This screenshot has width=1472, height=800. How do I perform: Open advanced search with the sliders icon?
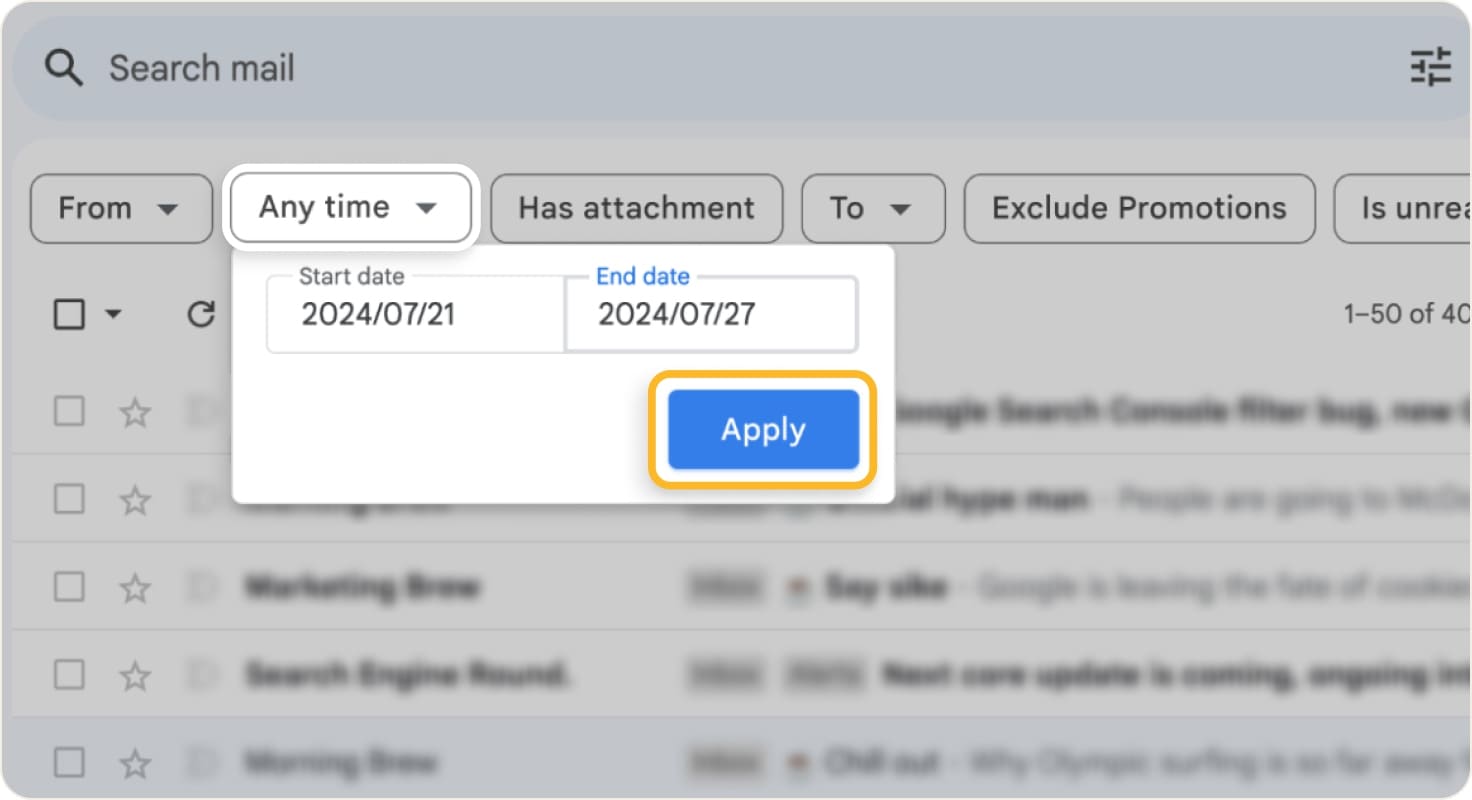point(1432,67)
